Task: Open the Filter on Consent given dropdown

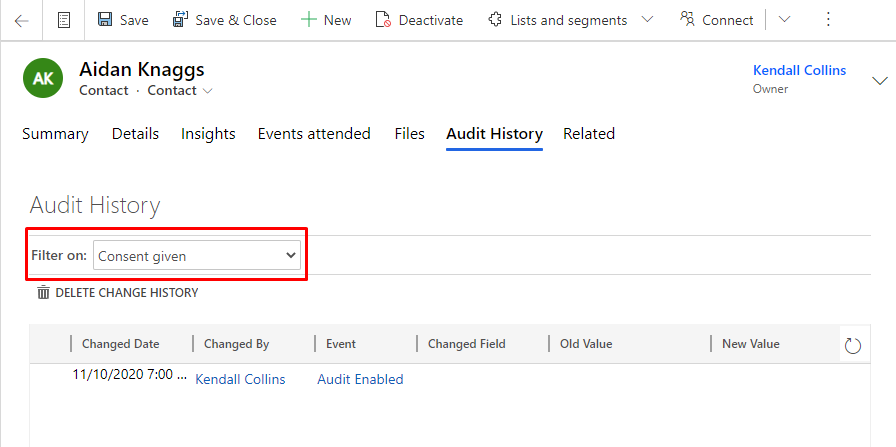Action: pyautogui.click(x=197, y=255)
